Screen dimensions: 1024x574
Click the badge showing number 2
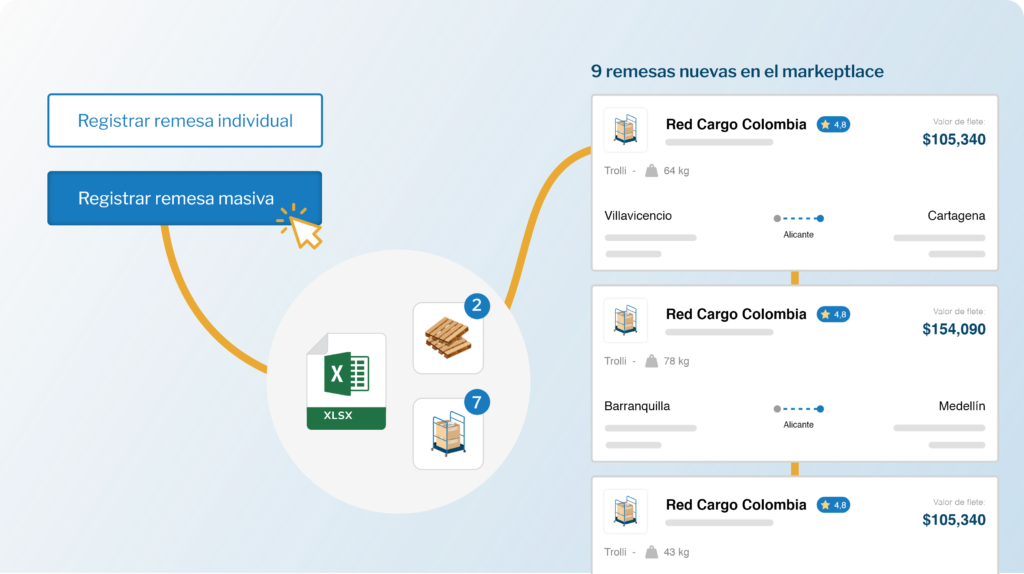click(477, 306)
